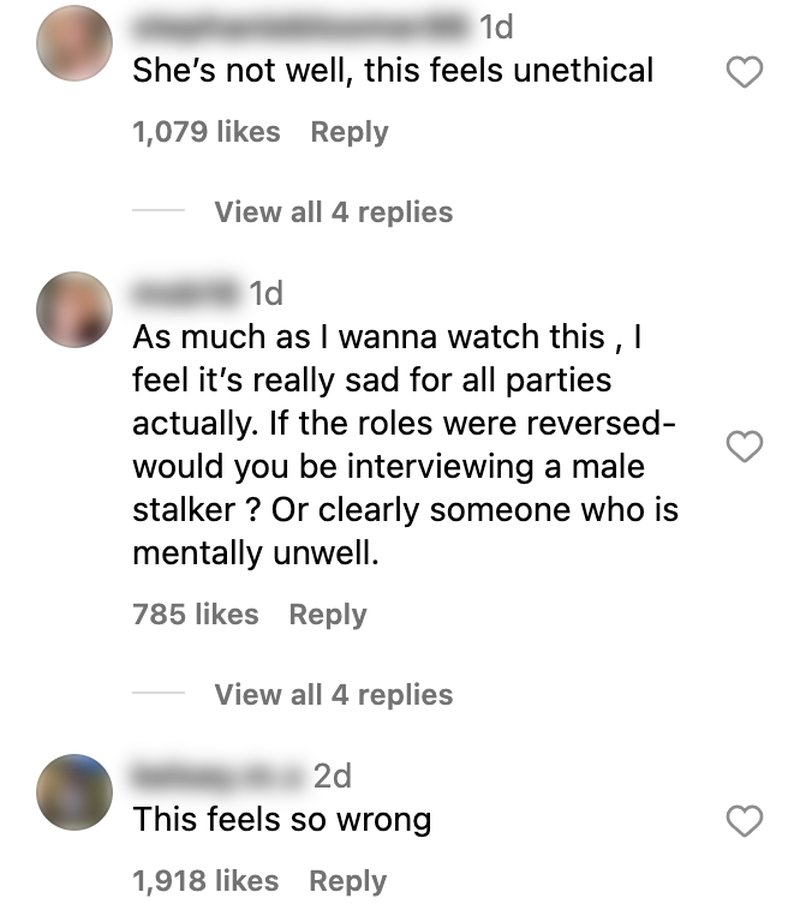Viewport: 800px width, 910px height.
Task: Open the "1,918 likes" list
Action: (206, 880)
